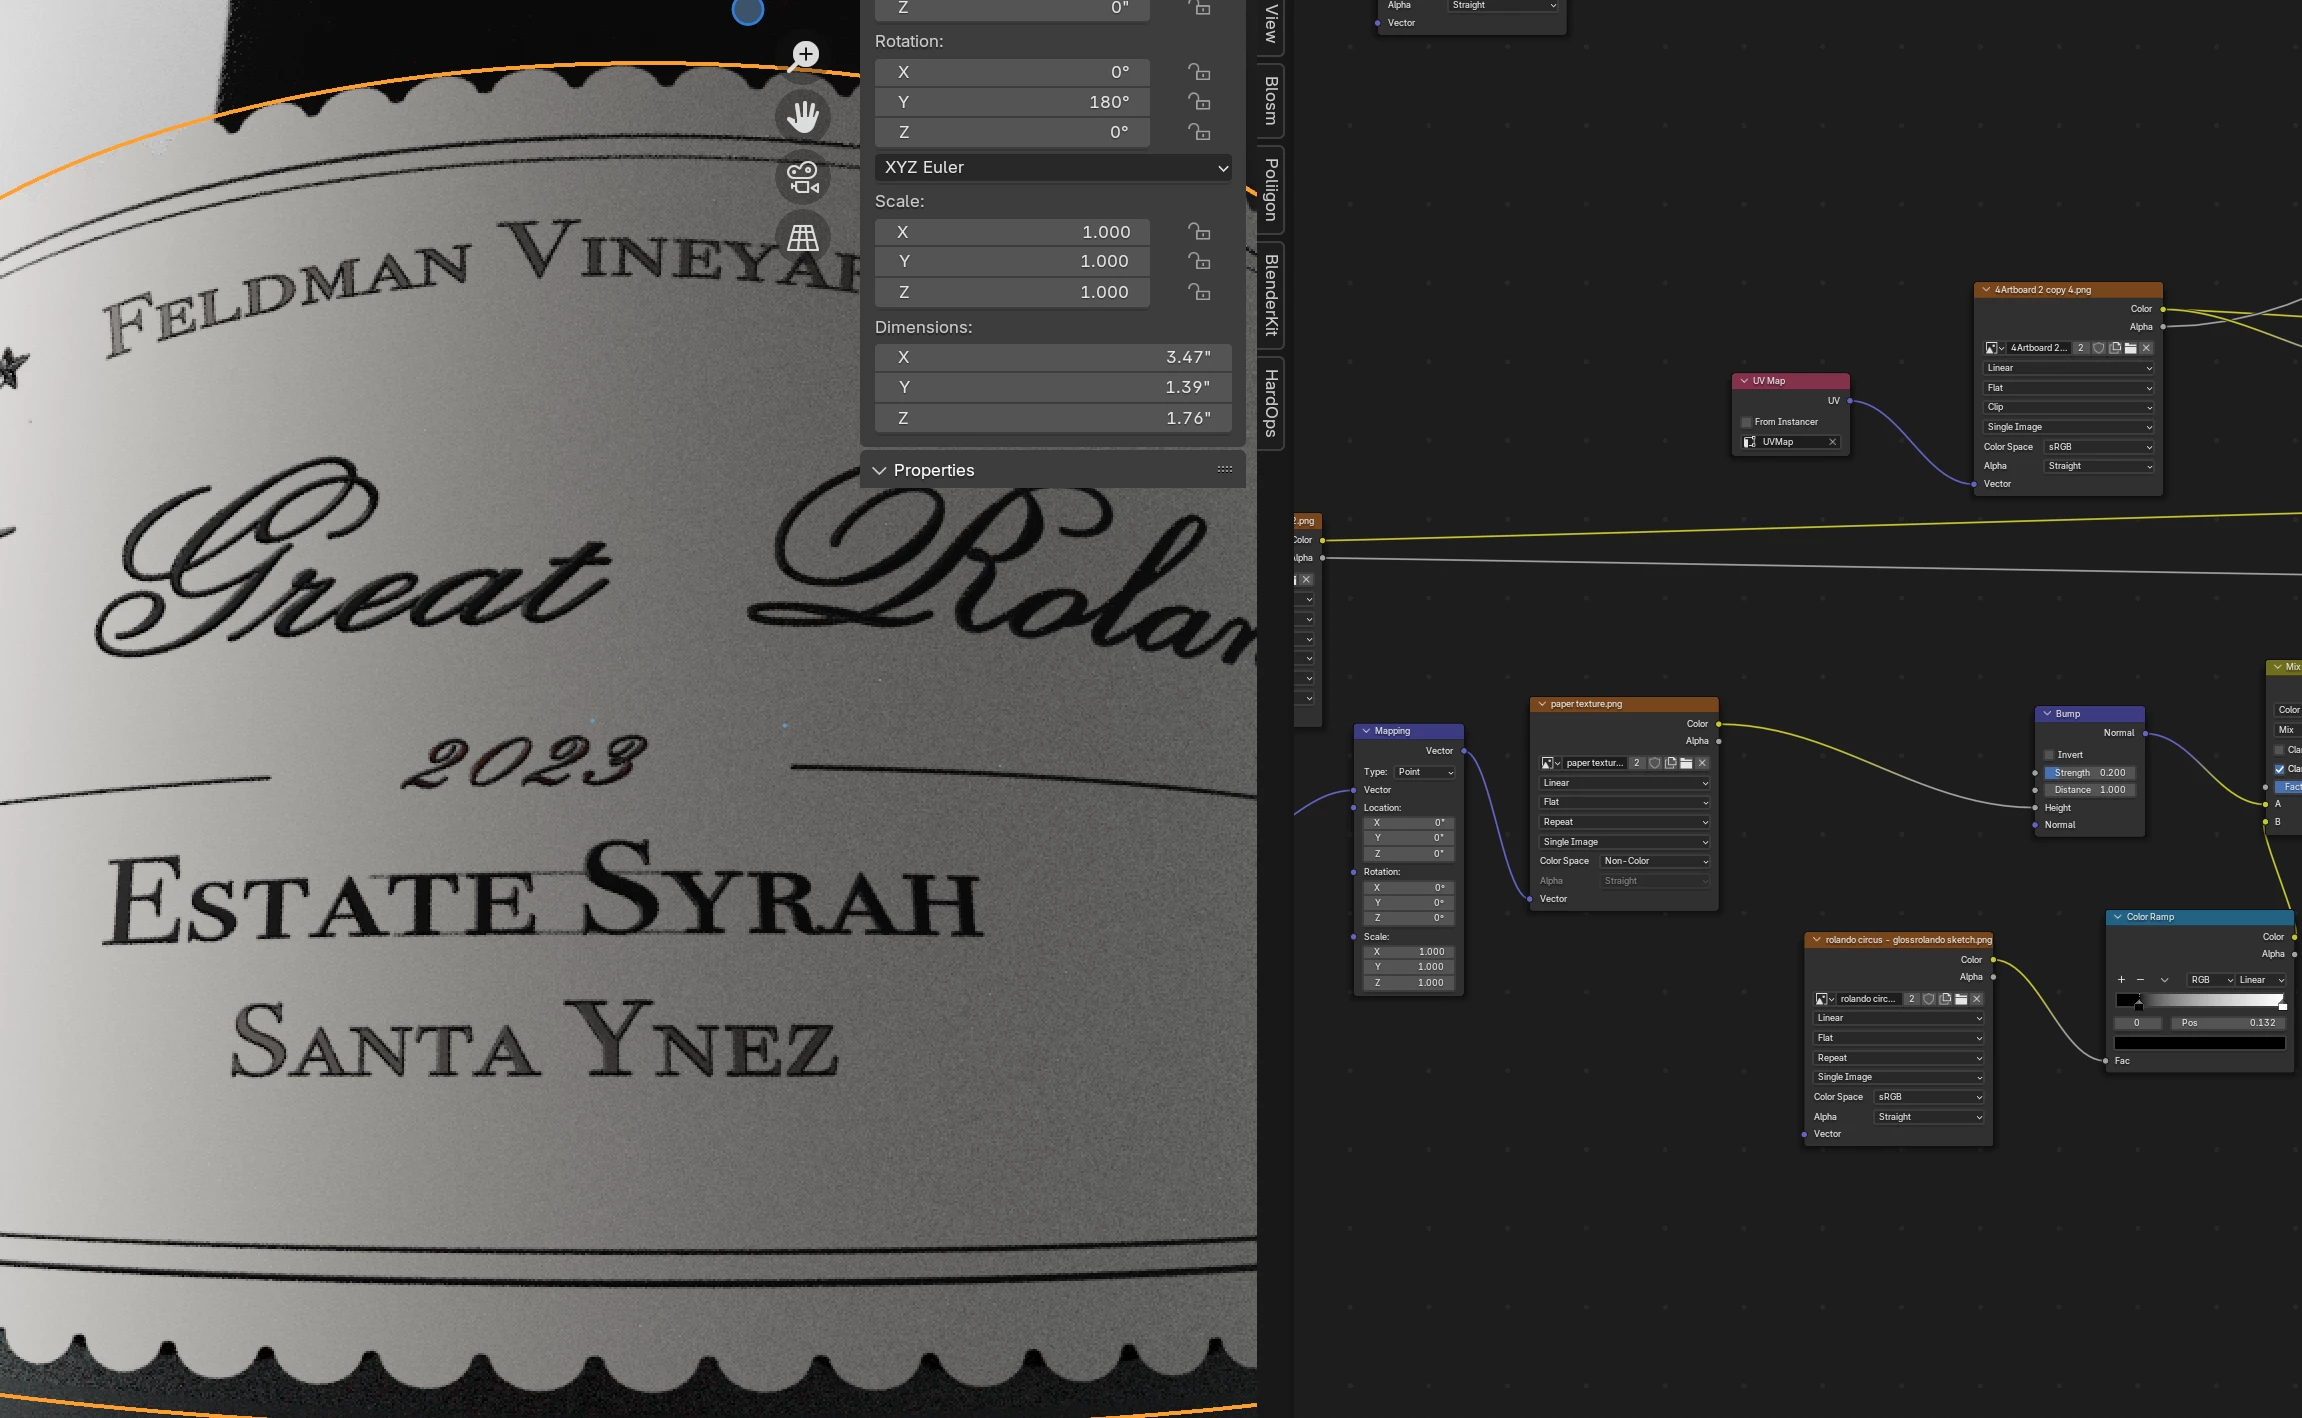Click the lock icon beside Rotation Y
2302x1418 pixels.
pyautogui.click(x=1199, y=102)
